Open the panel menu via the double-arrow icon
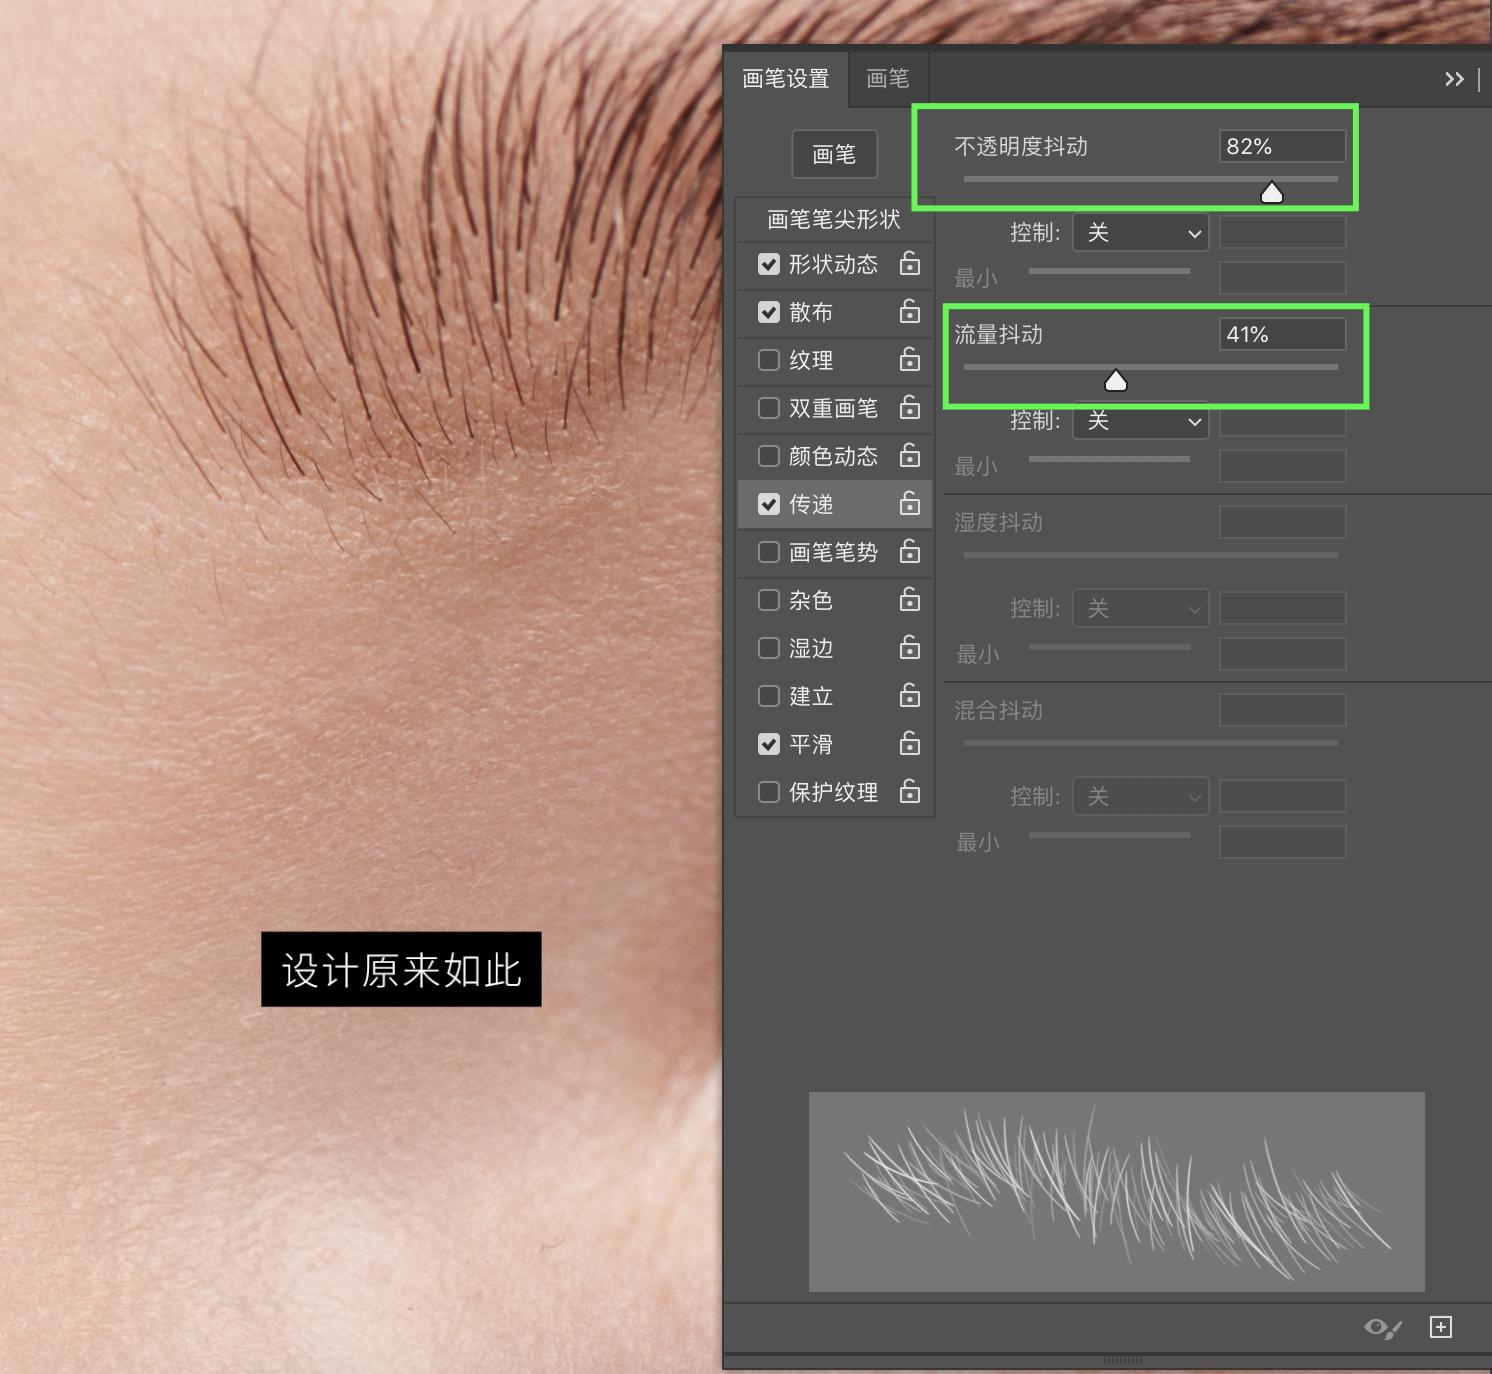1492x1374 pixels. pos(1454,79)
